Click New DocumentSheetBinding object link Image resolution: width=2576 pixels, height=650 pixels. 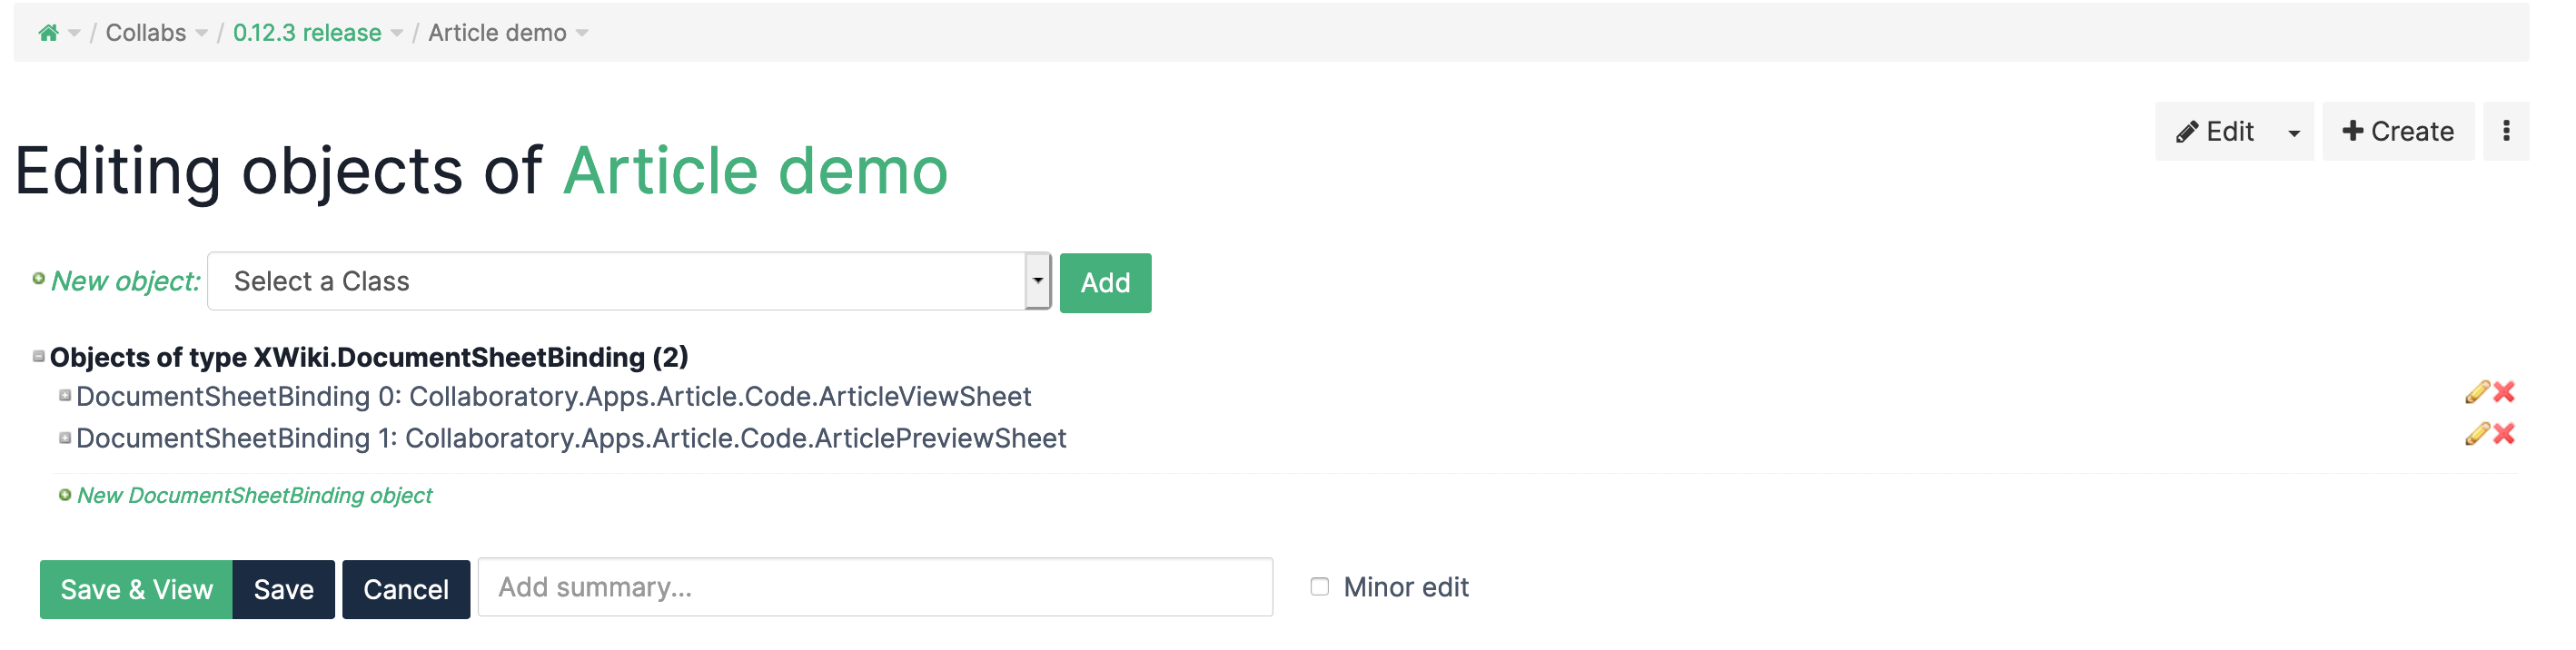pyautogui.click(x=254, y=496)
